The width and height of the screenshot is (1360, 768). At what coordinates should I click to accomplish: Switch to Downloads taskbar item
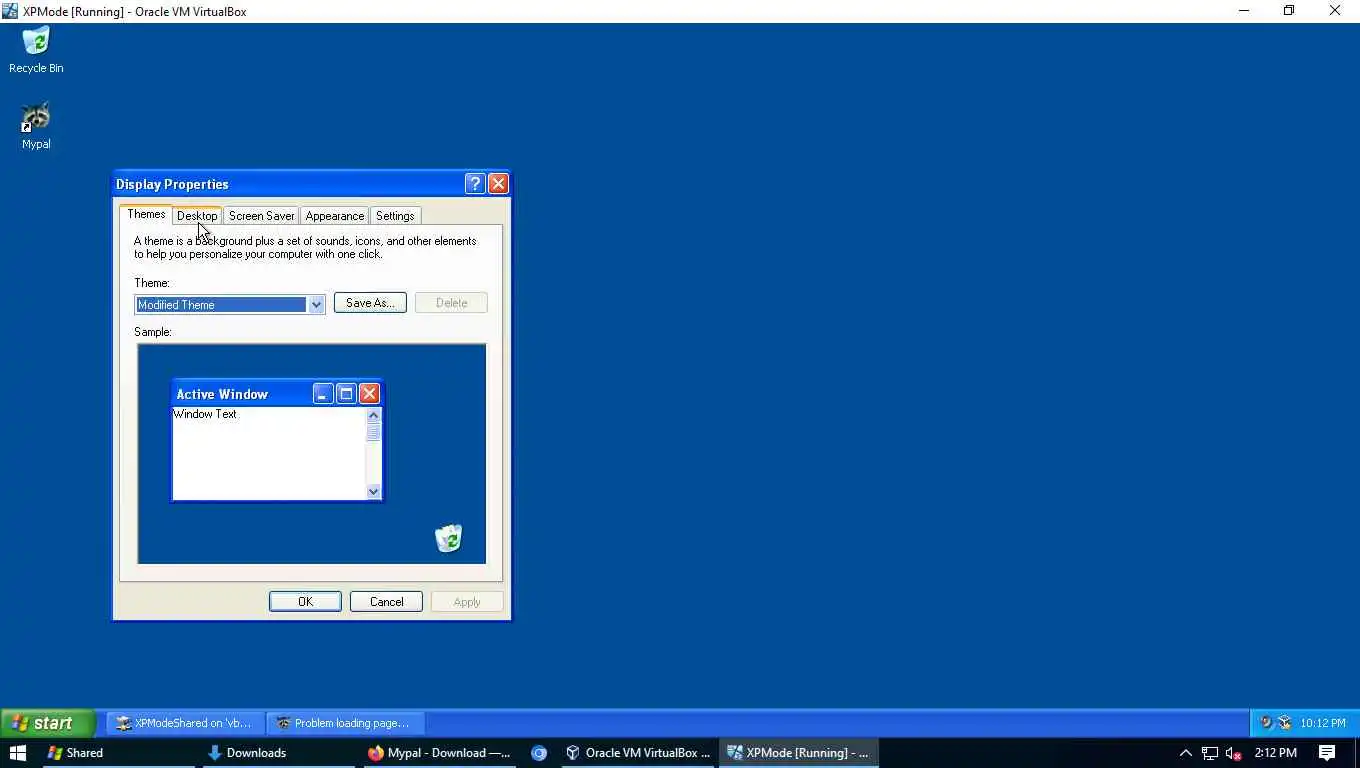(279, 753)
